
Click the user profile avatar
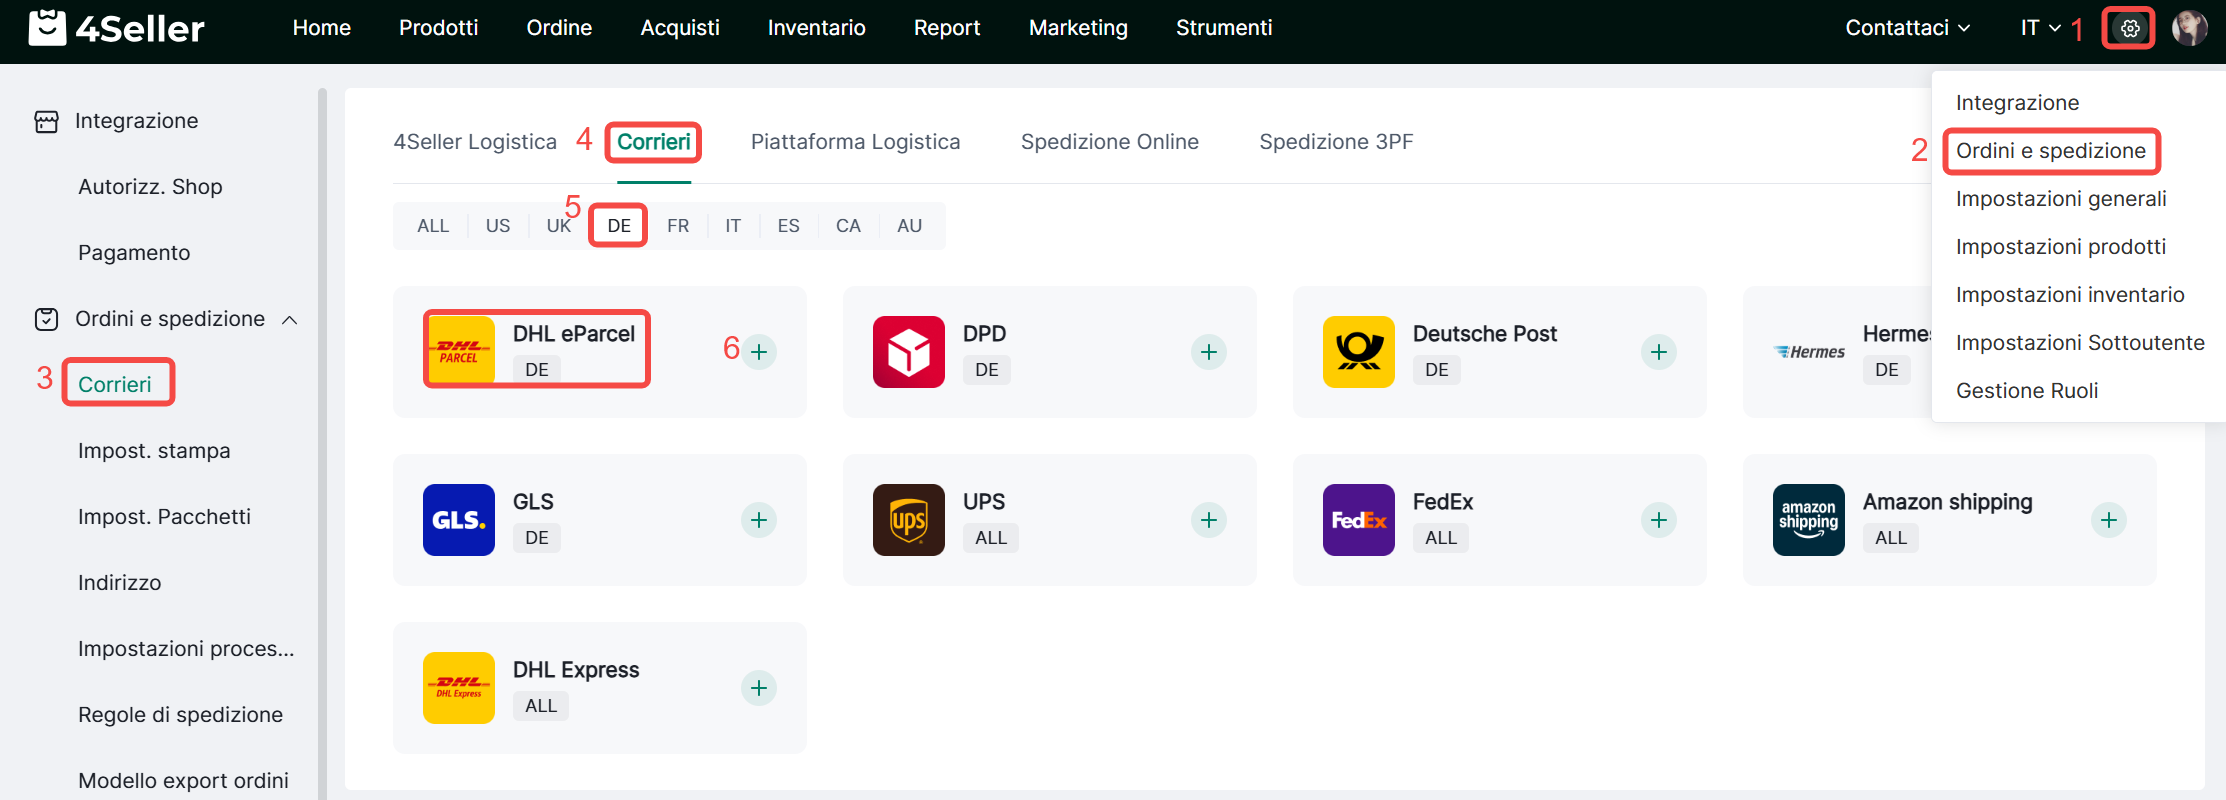click(x=2189, y=28)
